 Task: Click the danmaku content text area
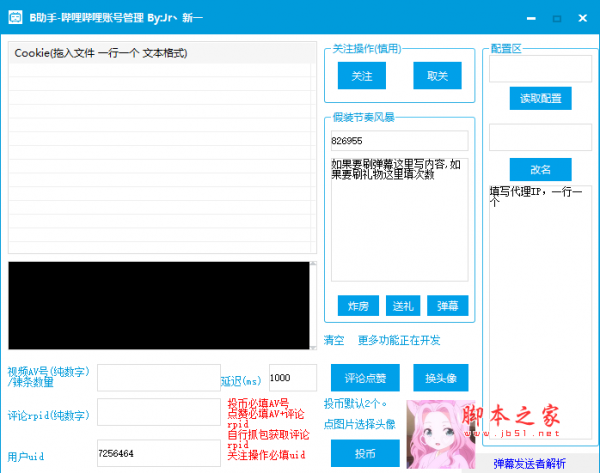click(x=399, y=220)
